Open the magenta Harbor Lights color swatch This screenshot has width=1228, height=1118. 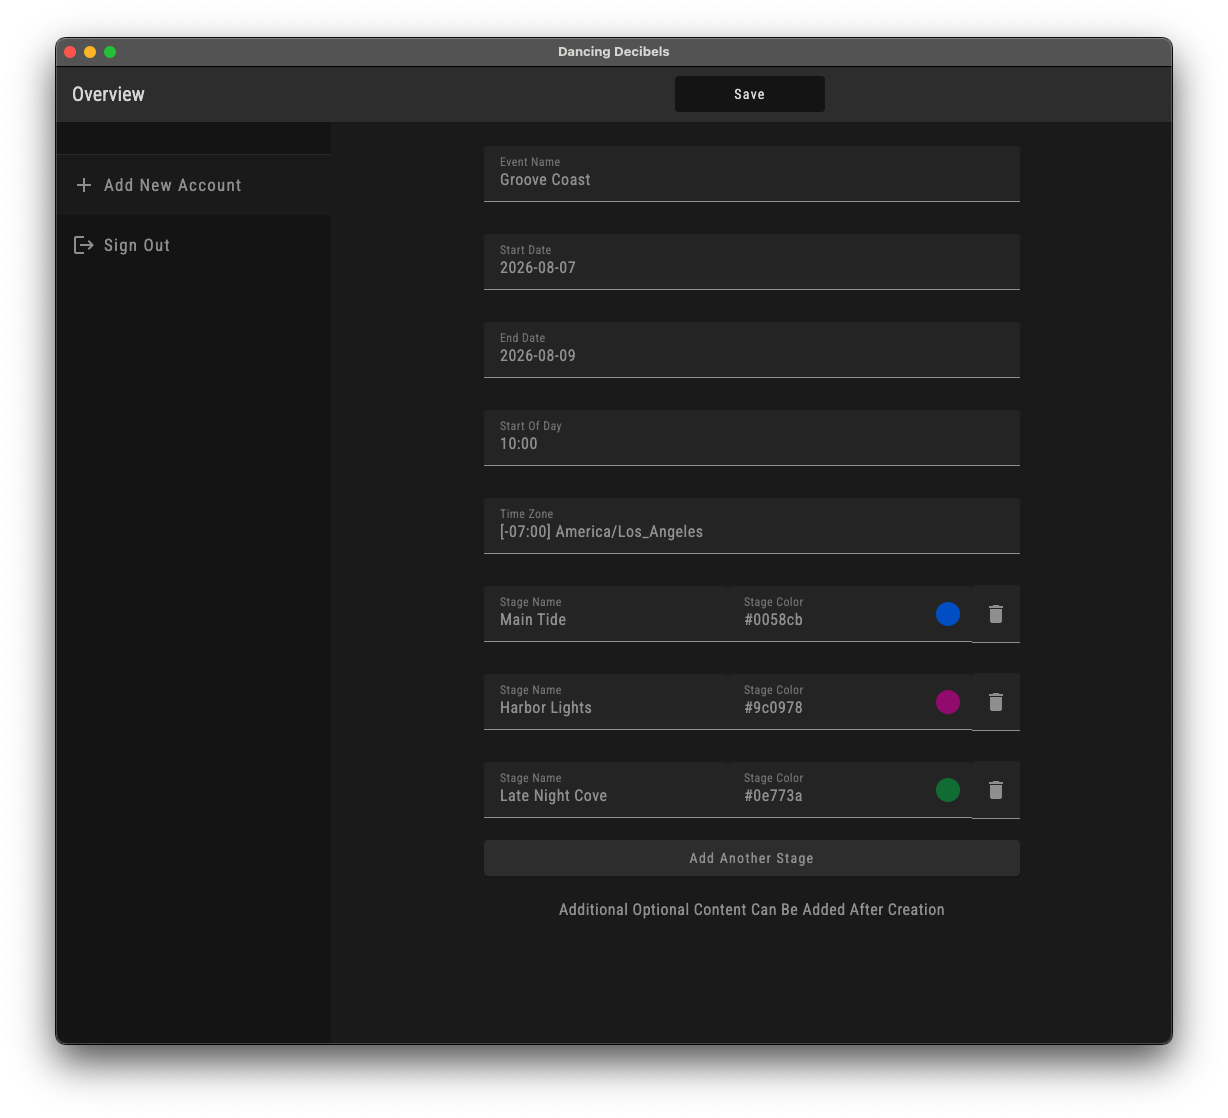pyautogui.click(x=947, y=702)
